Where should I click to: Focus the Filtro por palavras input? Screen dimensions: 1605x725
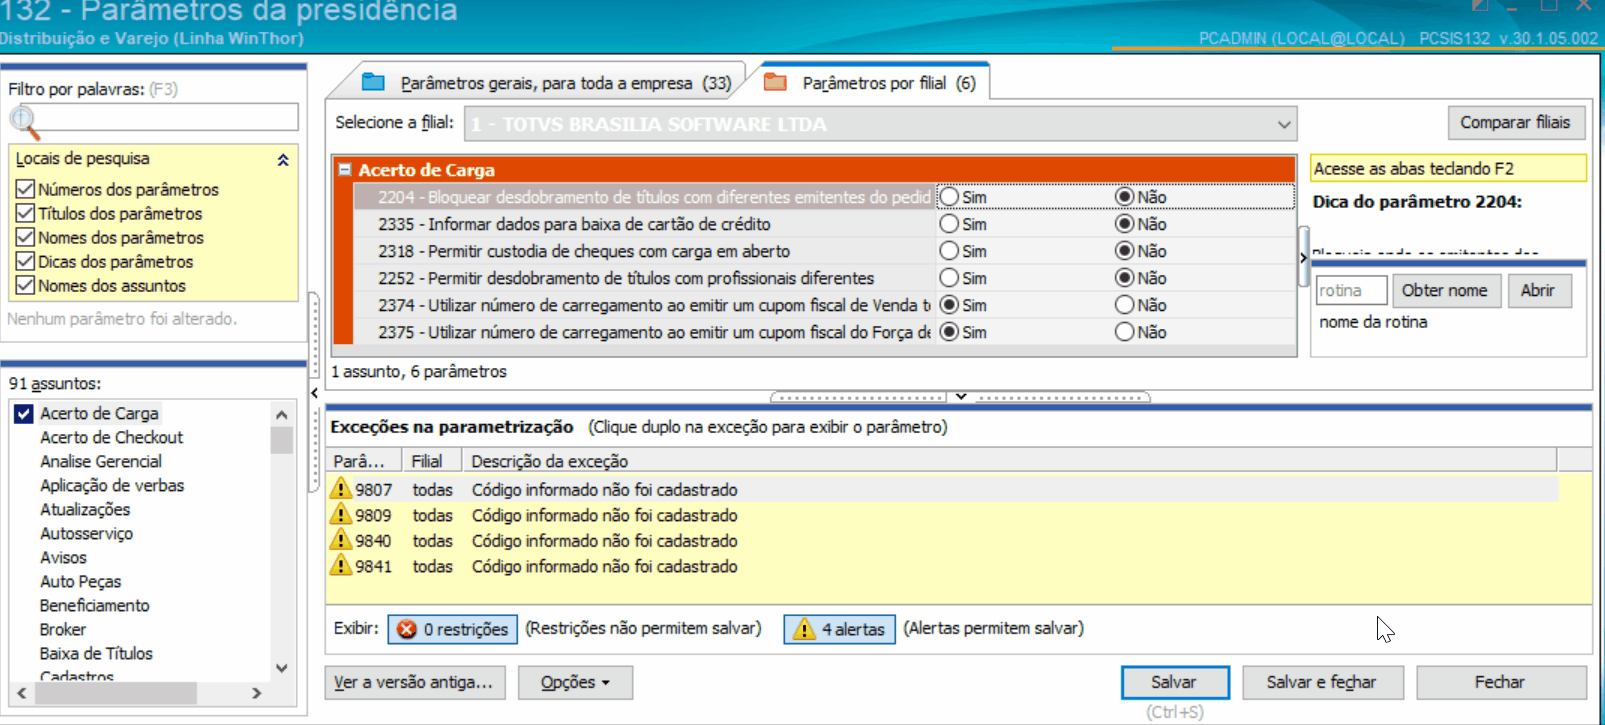166,117
